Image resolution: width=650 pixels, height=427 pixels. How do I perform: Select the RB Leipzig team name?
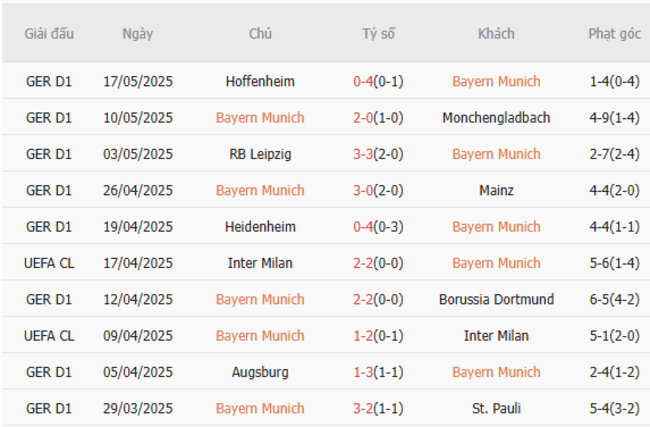coord(260,154)
